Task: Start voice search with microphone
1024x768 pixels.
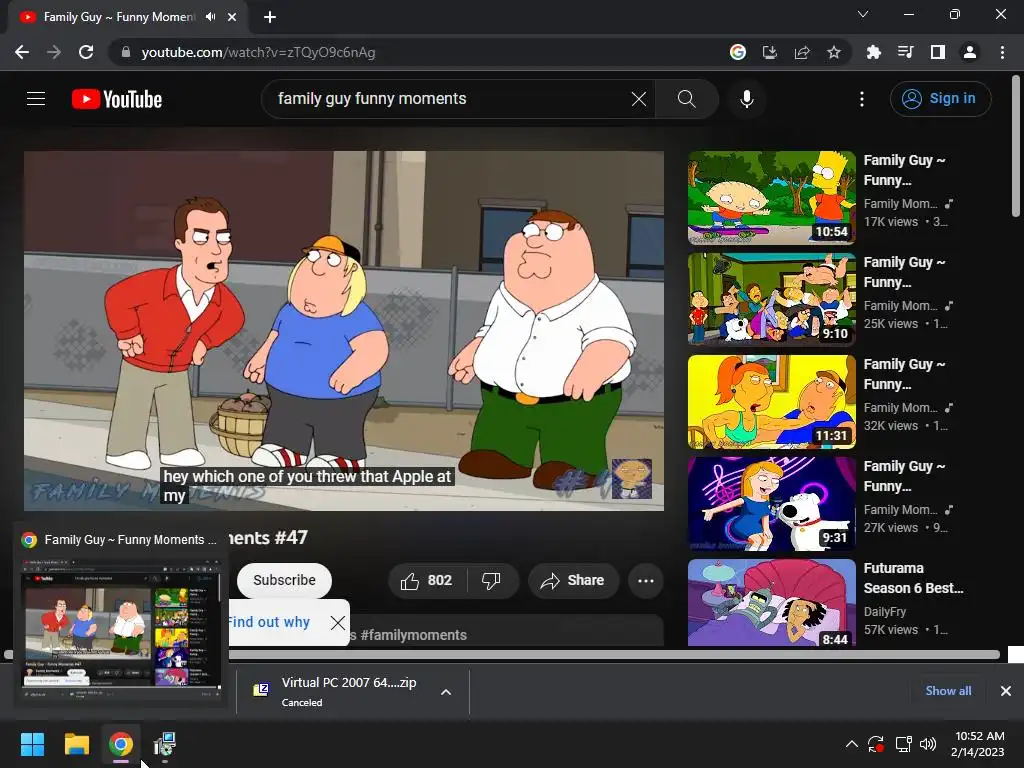Action: [x=747, y=99]
